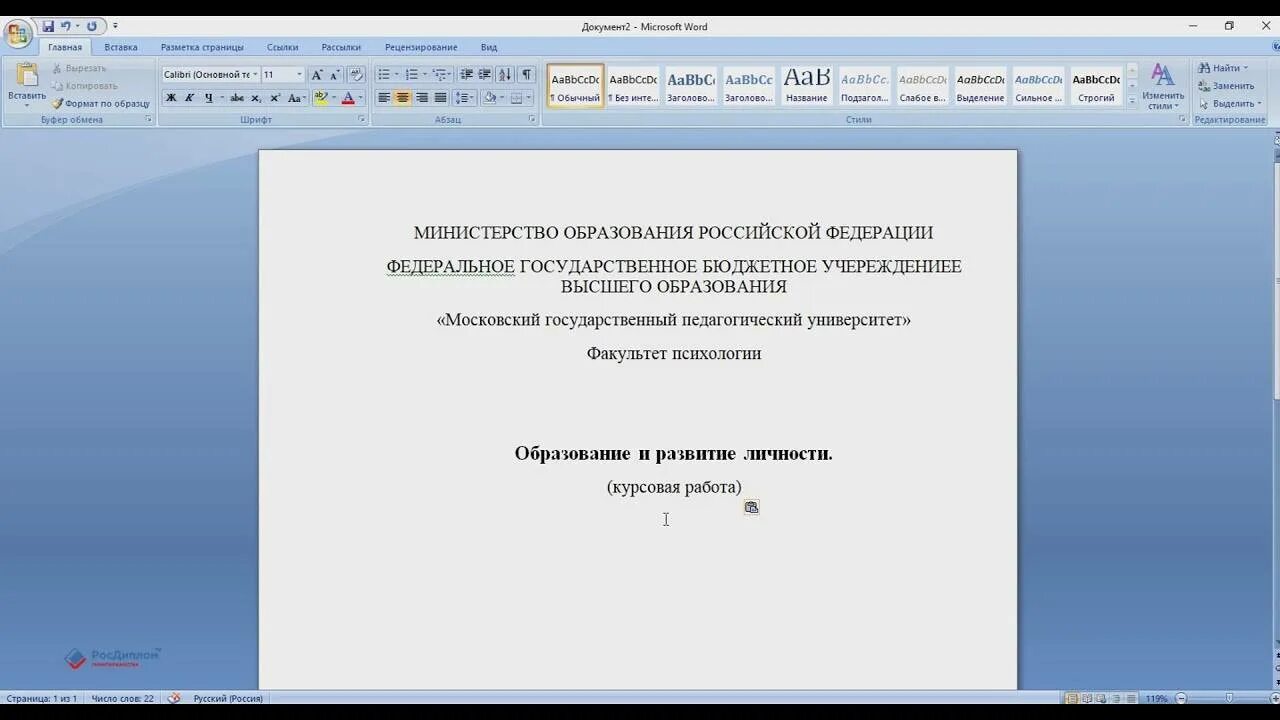Screen dimensions: 1280x720
Task: Redo the last action
Action: tap(92, 26)
